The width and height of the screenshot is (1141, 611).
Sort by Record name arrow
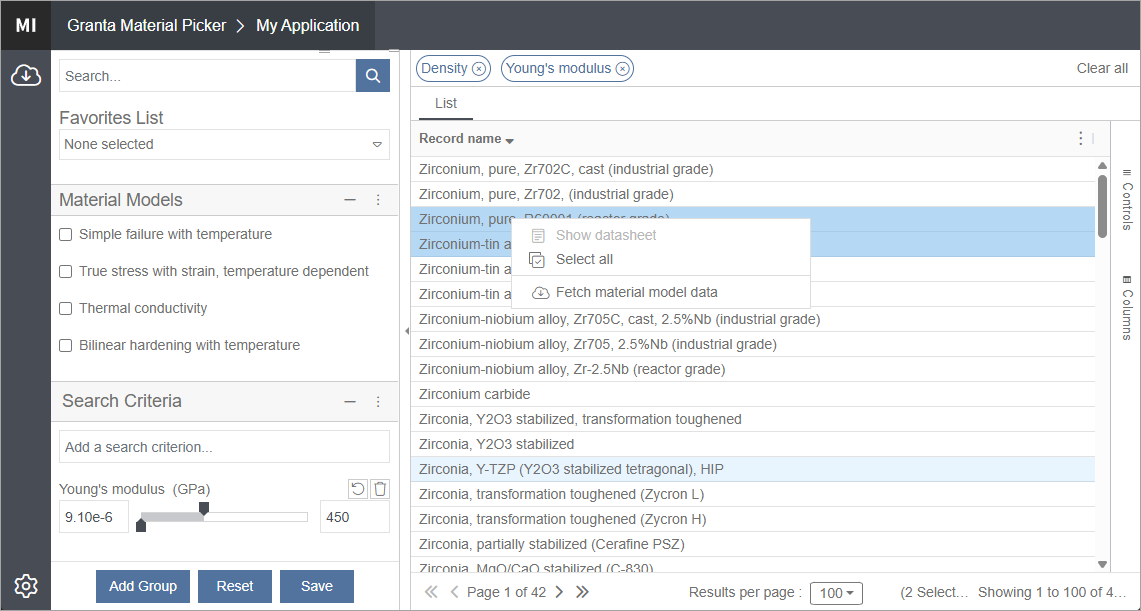click(x=509, y=140)
